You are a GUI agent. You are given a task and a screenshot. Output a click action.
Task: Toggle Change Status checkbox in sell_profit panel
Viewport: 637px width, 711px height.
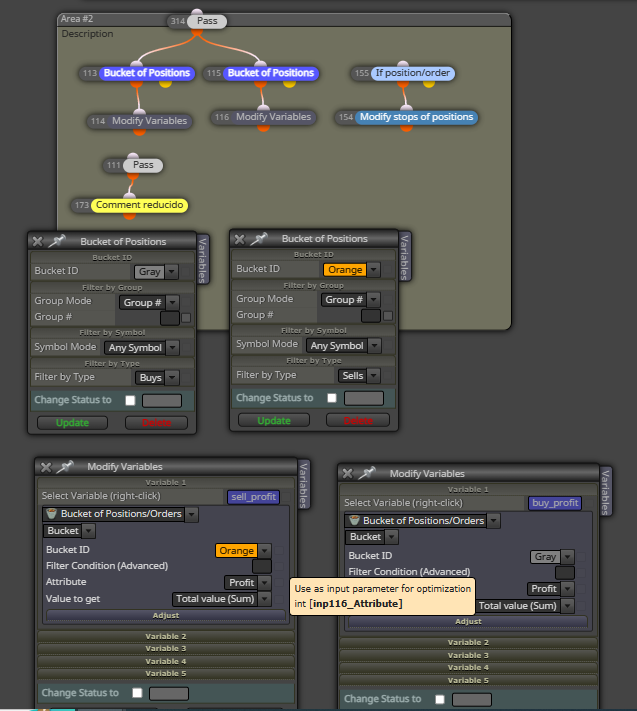click(137, 693)
